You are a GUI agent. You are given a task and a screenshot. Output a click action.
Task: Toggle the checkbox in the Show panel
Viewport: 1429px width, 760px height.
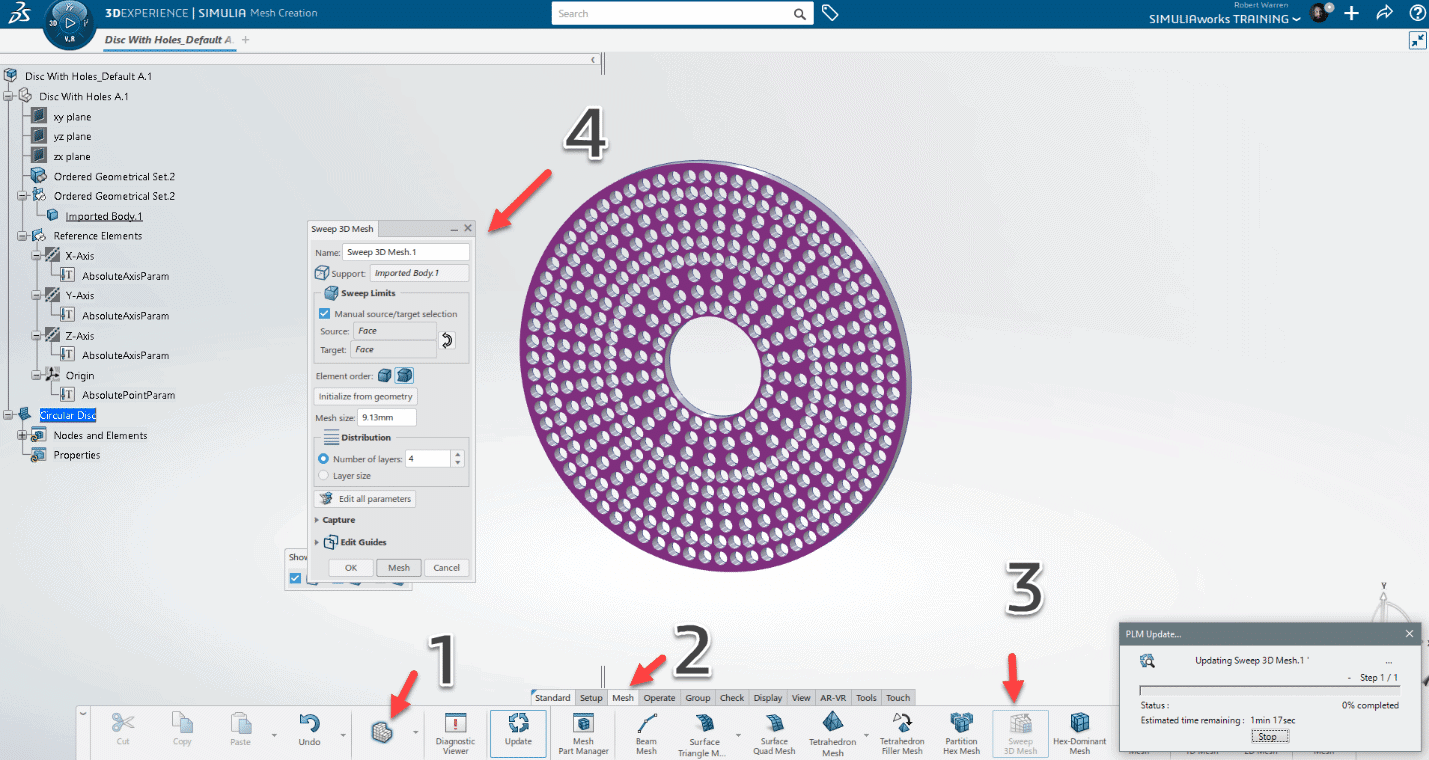[x=295, y=577]
